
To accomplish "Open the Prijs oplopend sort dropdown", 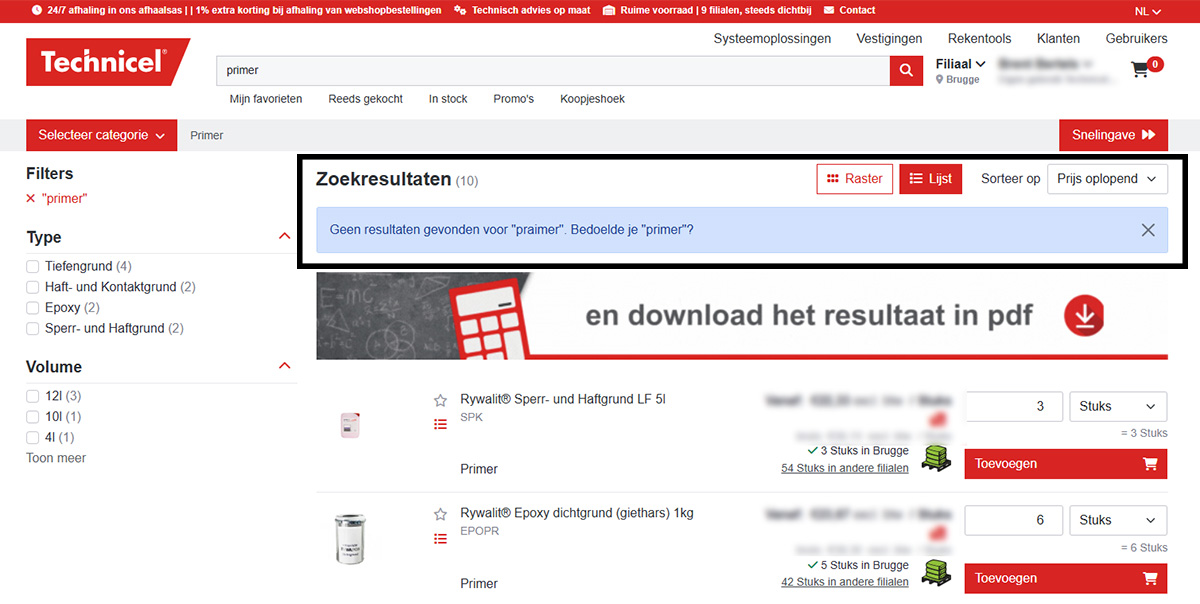I will coord(1107,179).
